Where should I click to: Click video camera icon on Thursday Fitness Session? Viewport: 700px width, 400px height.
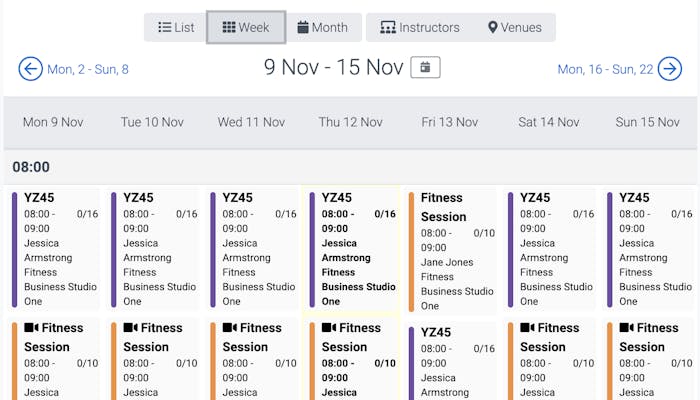coord(329,328)
